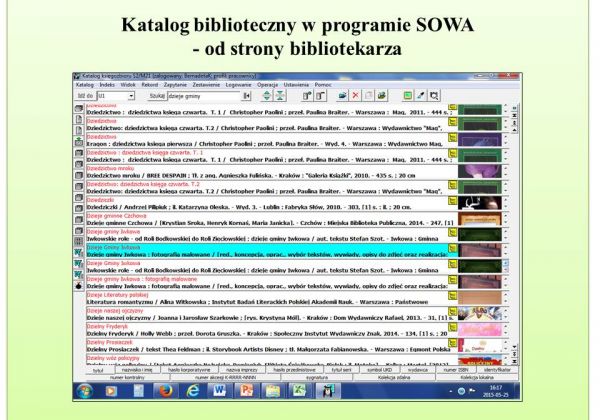Click the magnifier search toolbar icon
The width and height of the screenshot is (600, 420).
tap(434, 96)
